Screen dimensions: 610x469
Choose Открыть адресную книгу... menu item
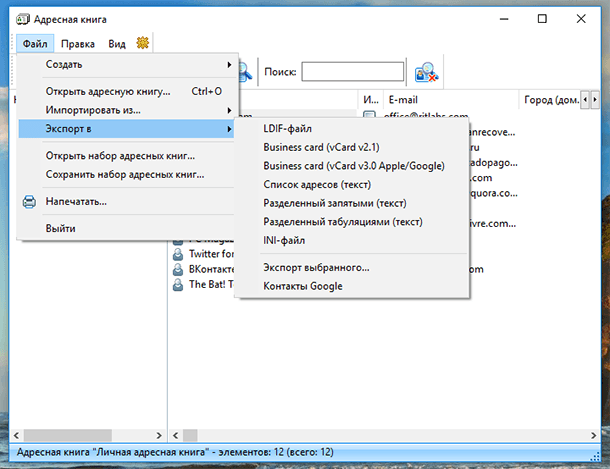click(126, 91)
